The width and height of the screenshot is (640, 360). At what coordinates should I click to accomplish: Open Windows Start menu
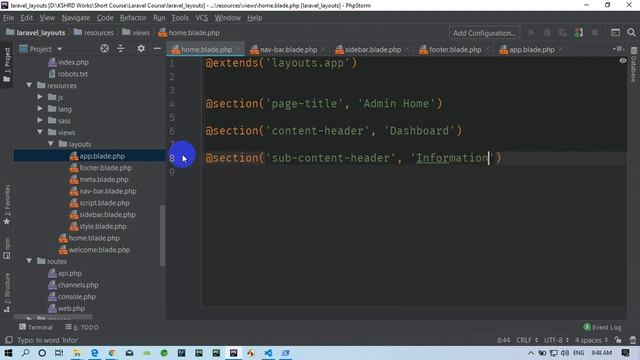click(8, 353)
